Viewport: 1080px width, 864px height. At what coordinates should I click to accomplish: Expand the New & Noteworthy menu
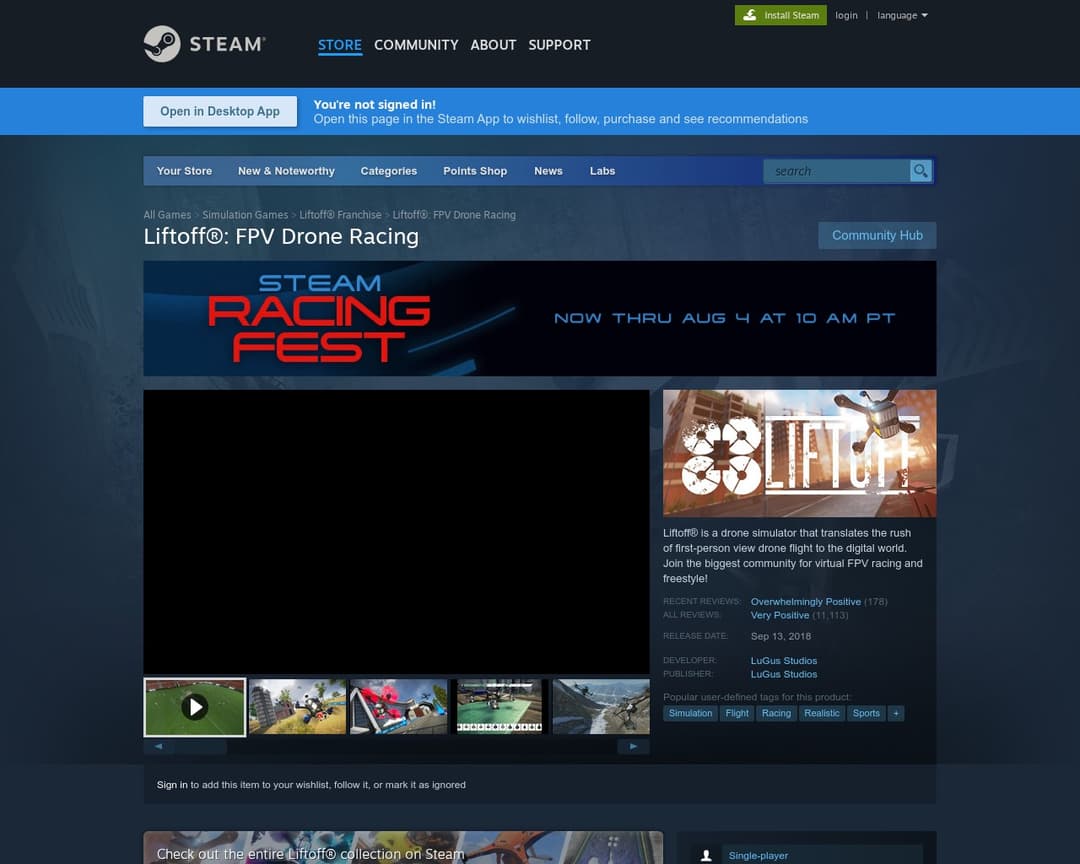pos(286,171)
